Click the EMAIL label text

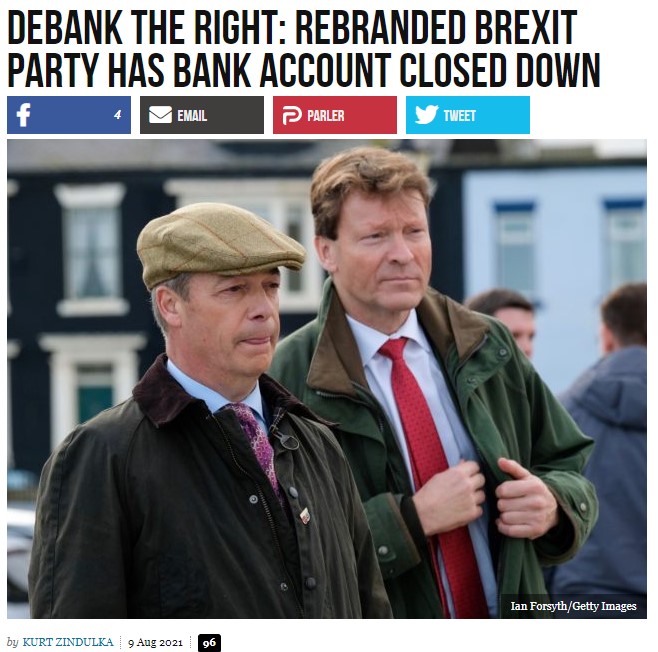click(x=192, y=115)
